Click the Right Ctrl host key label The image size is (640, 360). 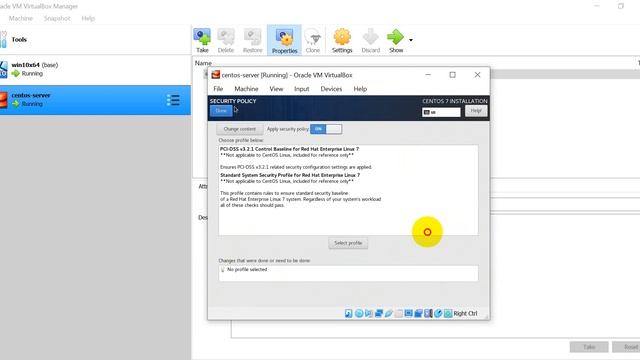pos(465,313)
